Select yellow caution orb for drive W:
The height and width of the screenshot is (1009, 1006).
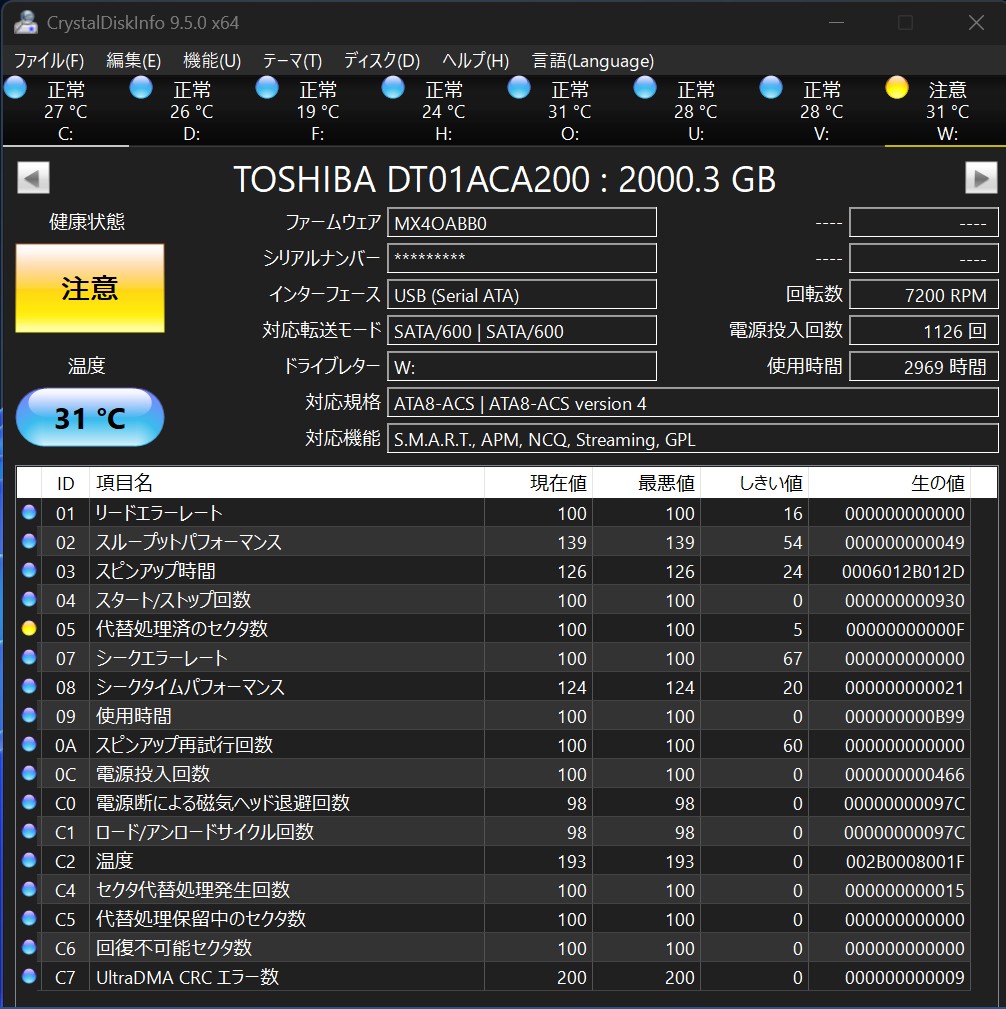pyautogui.click(x=897, y=88)
